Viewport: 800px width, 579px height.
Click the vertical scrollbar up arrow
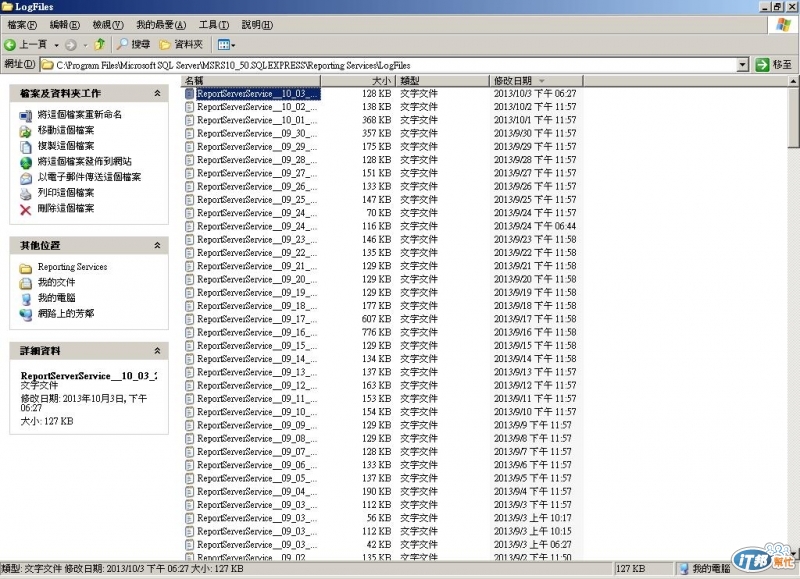(793, 81)
